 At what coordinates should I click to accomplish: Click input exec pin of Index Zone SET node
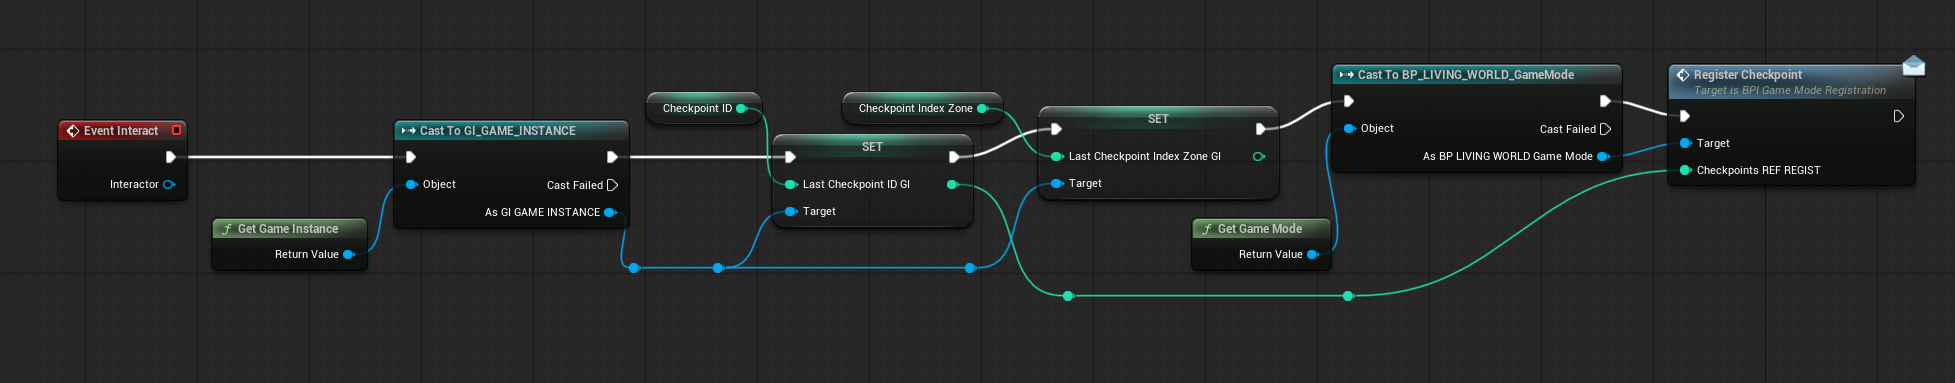(x=1056, y=129)
